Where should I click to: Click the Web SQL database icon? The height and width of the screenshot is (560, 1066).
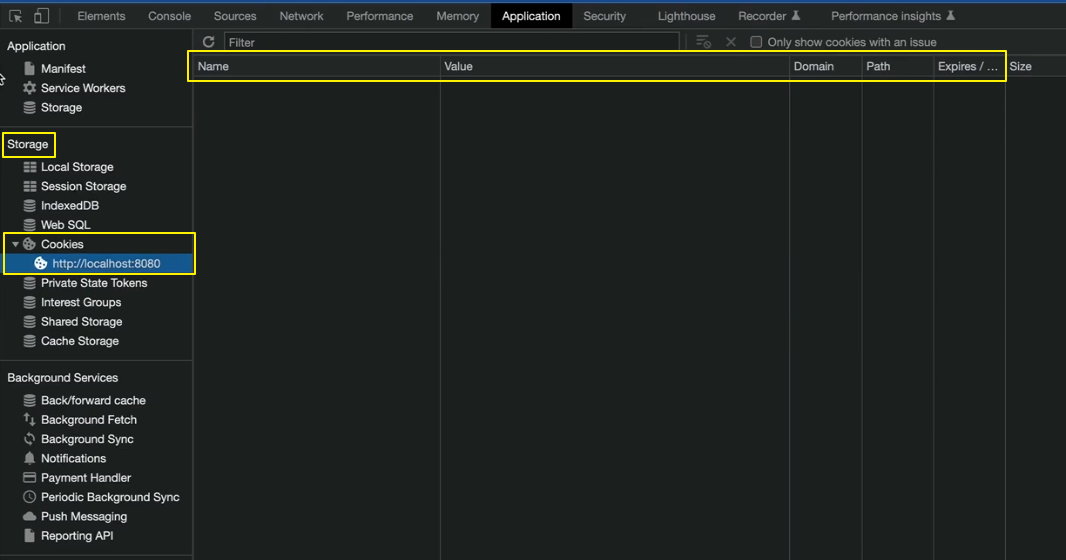pos(29,225)
